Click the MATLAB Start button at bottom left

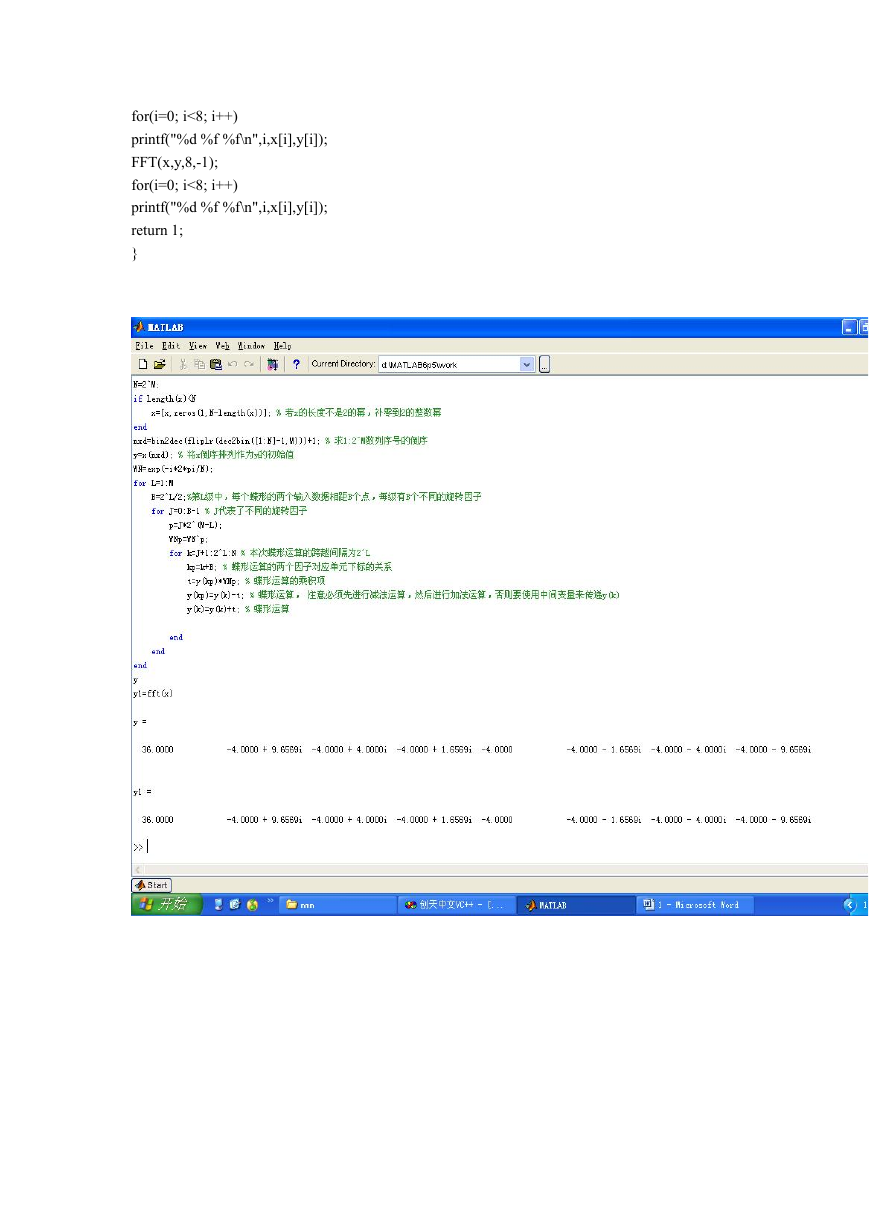(x=152, y=885)
